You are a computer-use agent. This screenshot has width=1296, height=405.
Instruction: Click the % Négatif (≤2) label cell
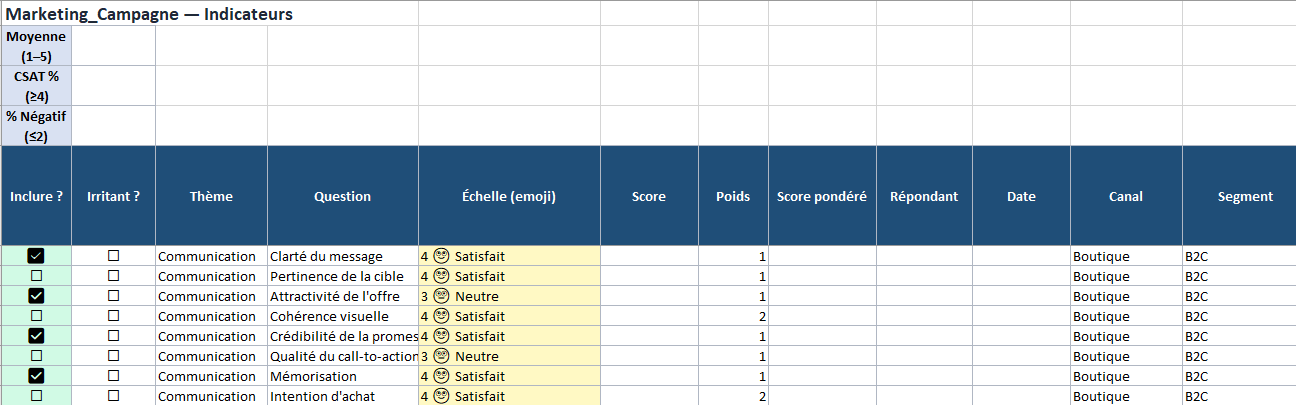pyautogui.click(x=36, y=126)
